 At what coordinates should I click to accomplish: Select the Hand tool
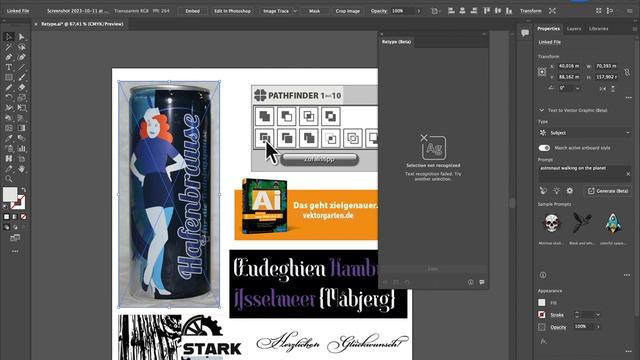click(22, 169)
